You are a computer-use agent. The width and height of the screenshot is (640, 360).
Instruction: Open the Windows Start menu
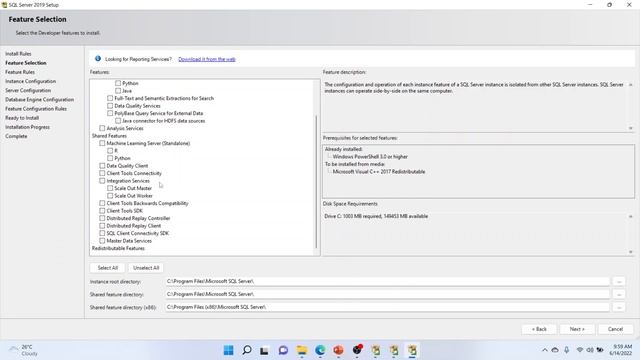(229, 350)
